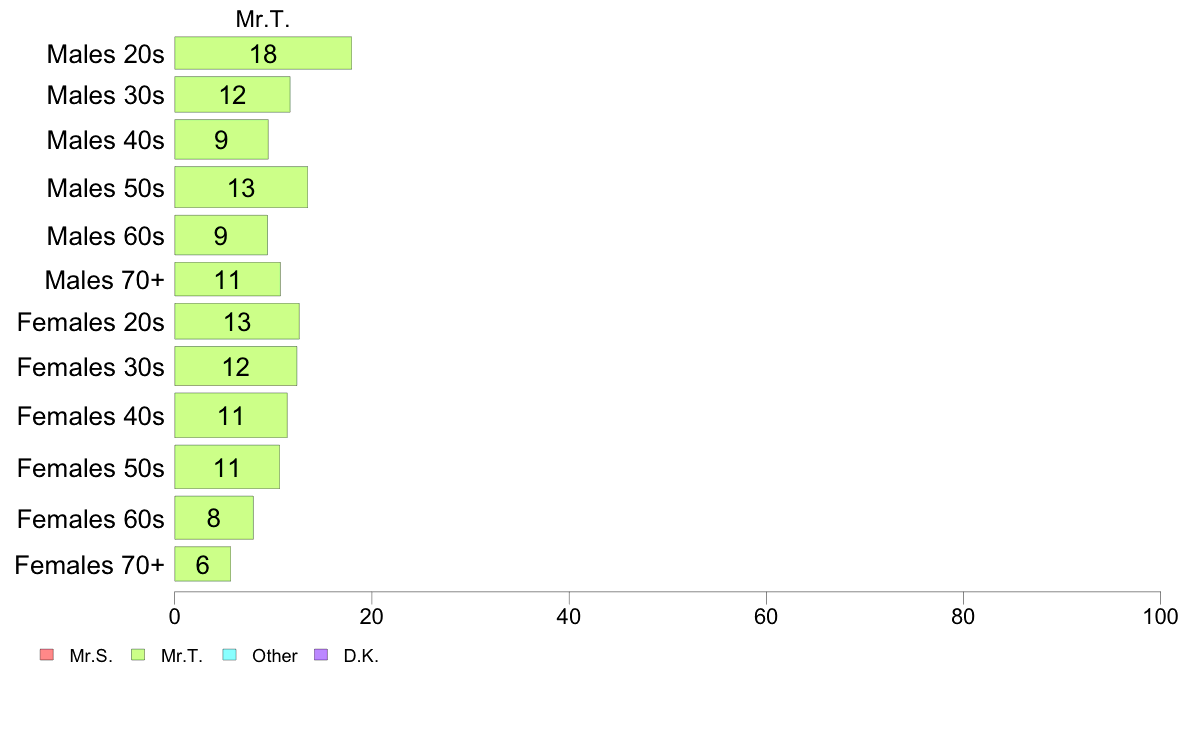The image size is (1188, 736).
Task: Click the Females 20s bar showing 13
Action: pyautogui.click(x=236, y=321)
